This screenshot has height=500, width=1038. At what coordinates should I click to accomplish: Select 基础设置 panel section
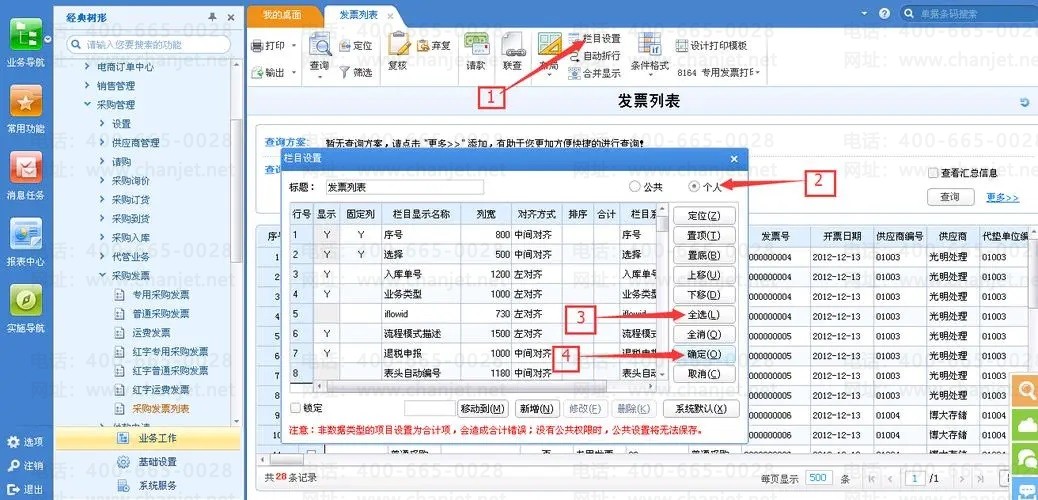tap(148, 462)
